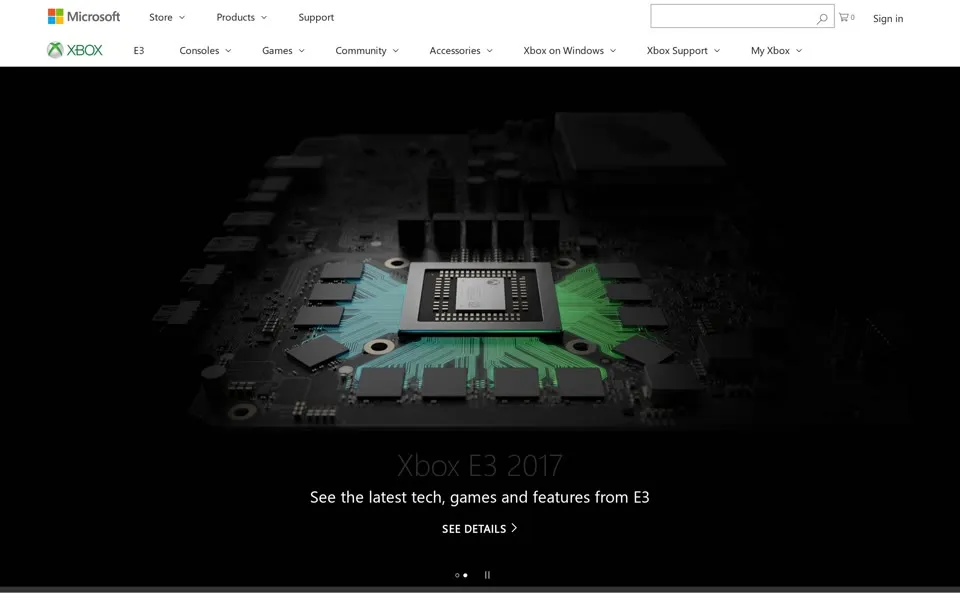The width and height of the screenshot is (960, 600).
Task: Expand the Xbox on Windows menu
Action: tap(569, 50)
